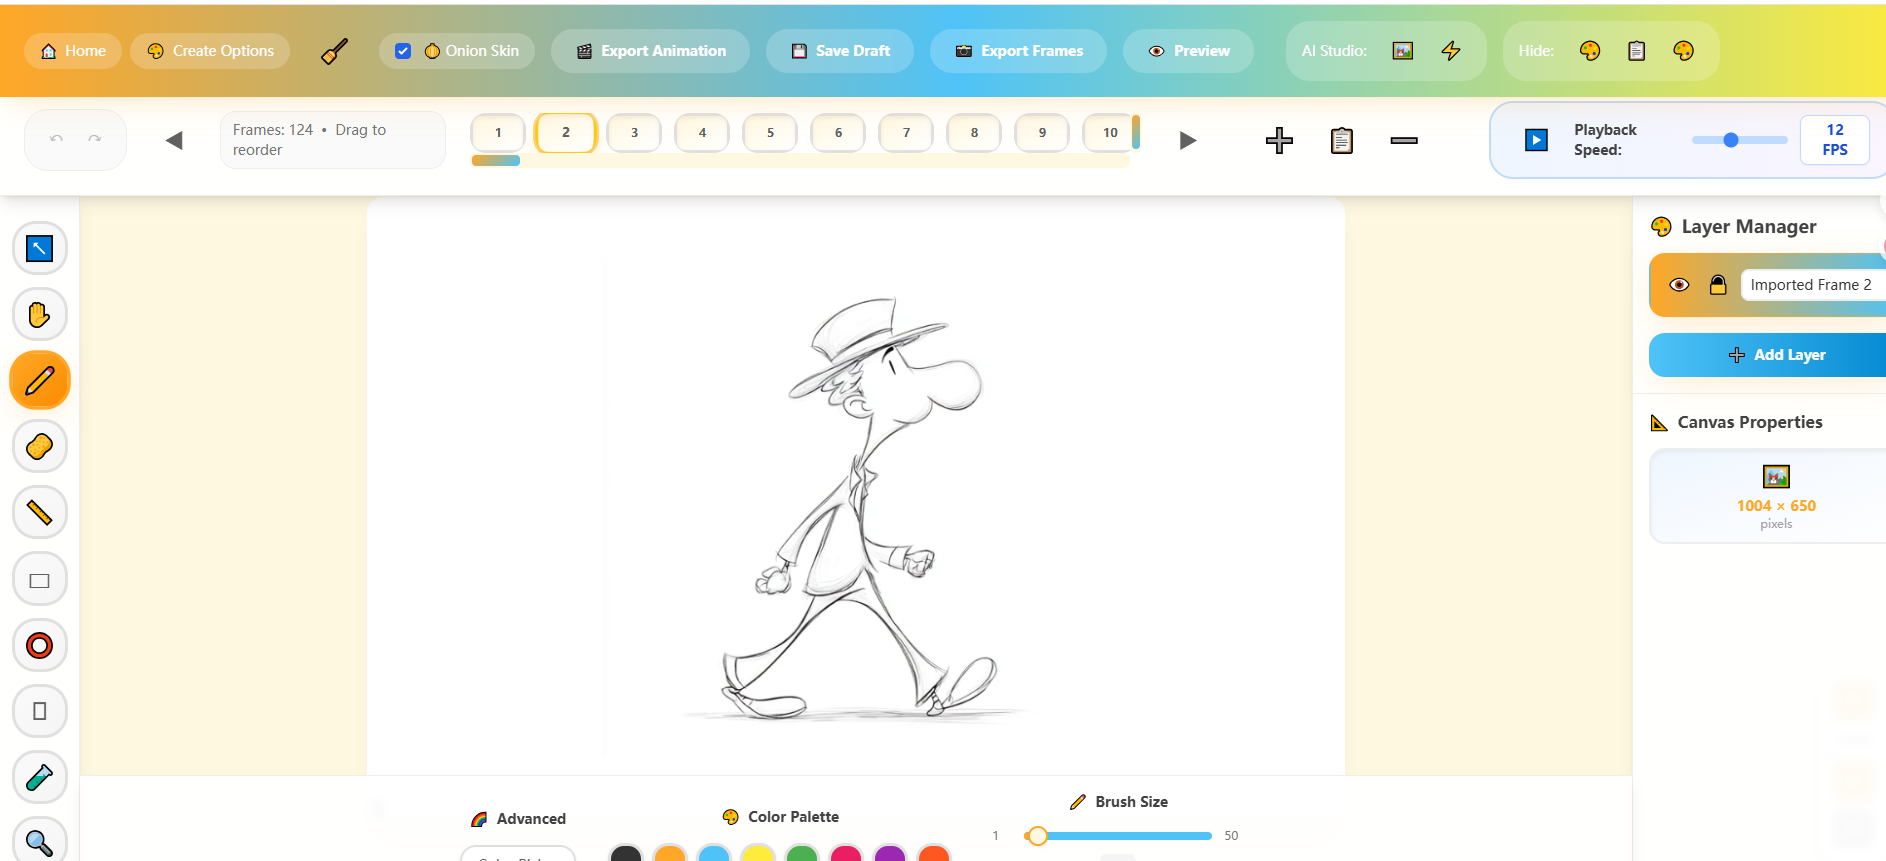1886x861 pixels.
Task: Undo the last action
Action: click(56, 139)
